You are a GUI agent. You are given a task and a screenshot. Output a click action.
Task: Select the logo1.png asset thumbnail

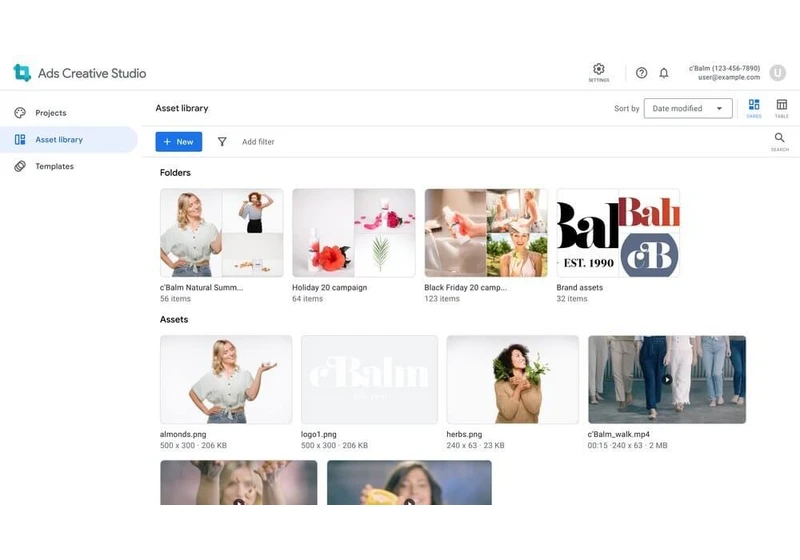coord(369,379)
